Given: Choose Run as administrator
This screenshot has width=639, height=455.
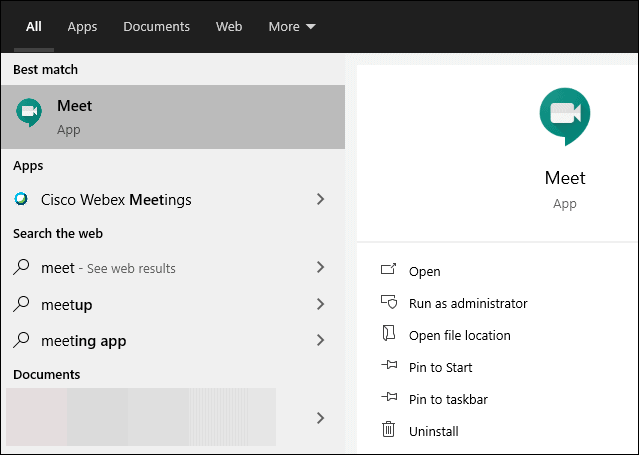Looking at the screenshot, I should (x=468, y=303).
